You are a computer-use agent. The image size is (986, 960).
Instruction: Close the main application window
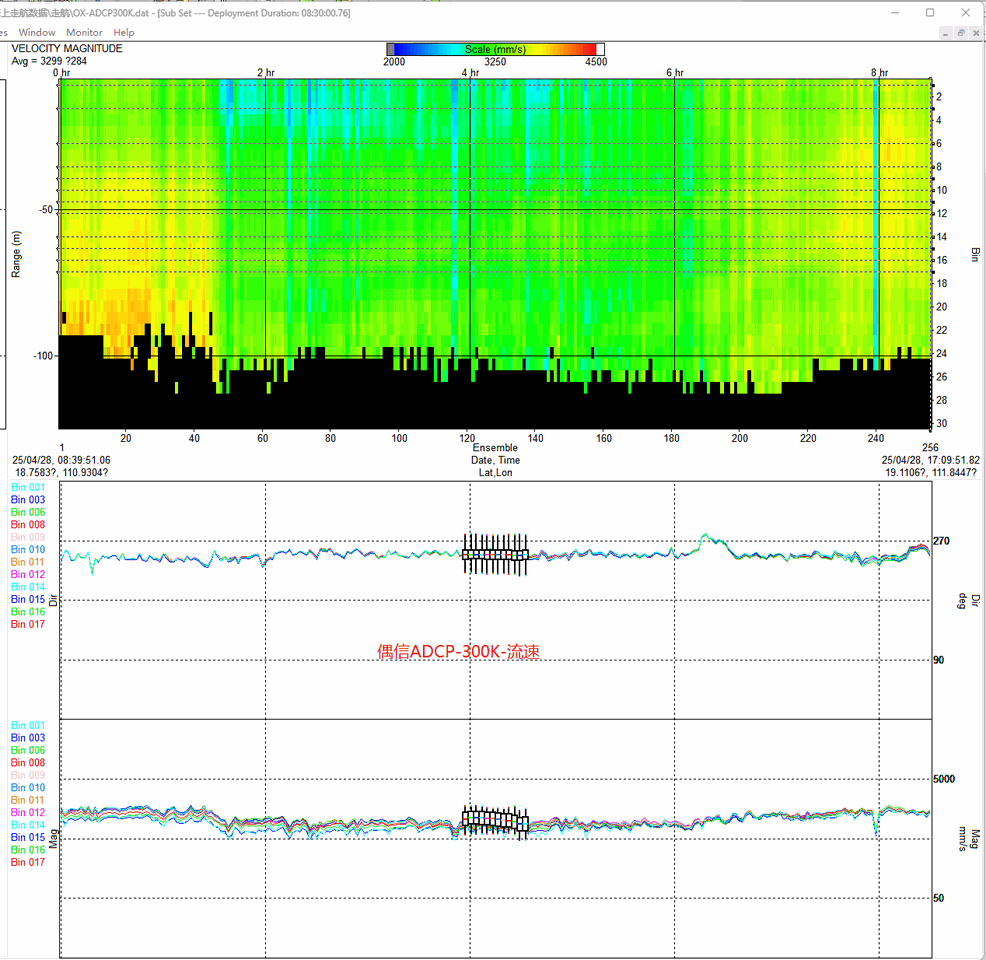[966, 12]
